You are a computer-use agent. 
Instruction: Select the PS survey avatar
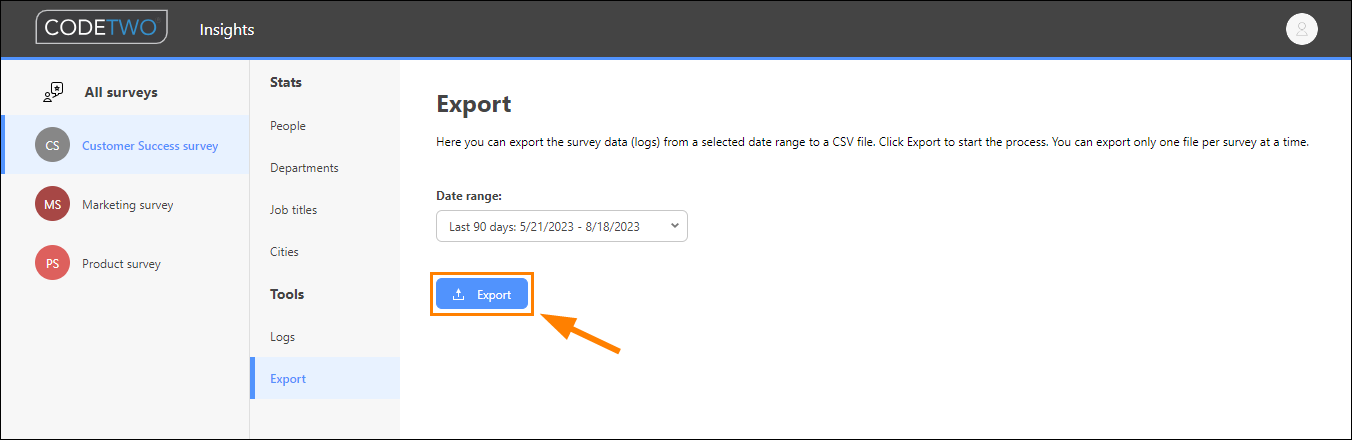(x=52, y=263)
